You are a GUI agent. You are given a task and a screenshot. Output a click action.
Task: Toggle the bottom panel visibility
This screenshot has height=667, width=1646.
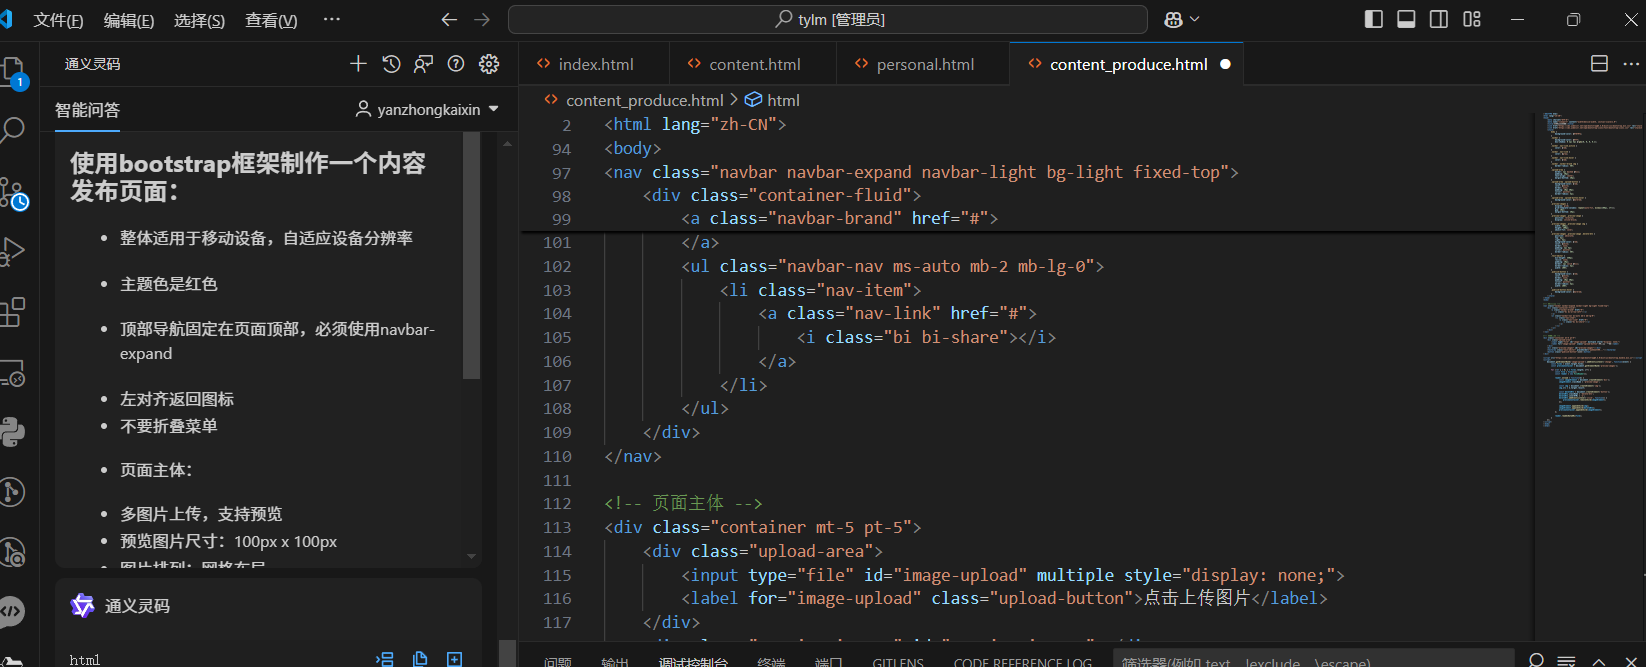tap(1406, 19)
